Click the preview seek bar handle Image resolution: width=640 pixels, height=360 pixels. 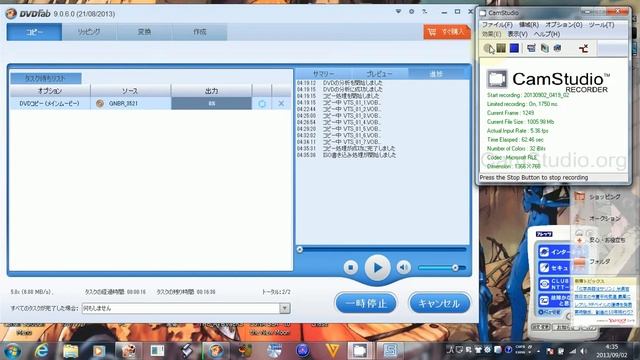(x=300, y=249)
